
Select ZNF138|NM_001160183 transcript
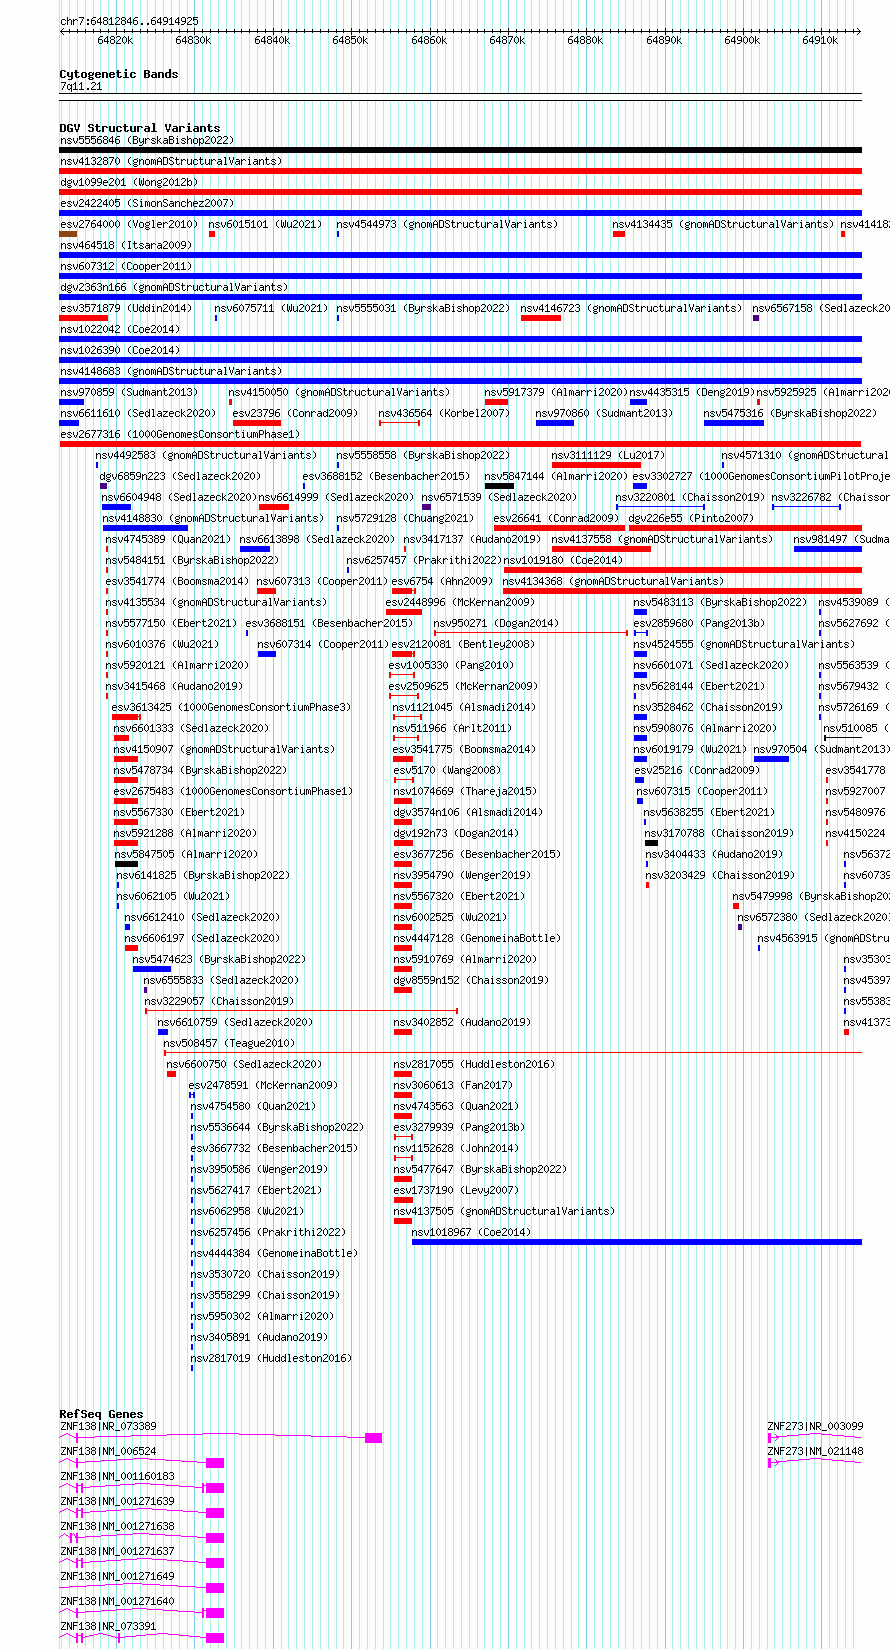point(117,1476)
